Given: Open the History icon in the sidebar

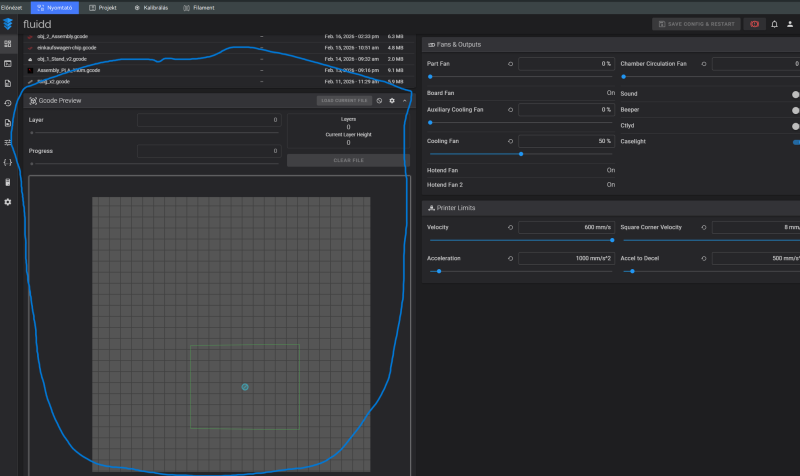Looking at the screenshot, I should pyautogui.click(x=8, y=102).
